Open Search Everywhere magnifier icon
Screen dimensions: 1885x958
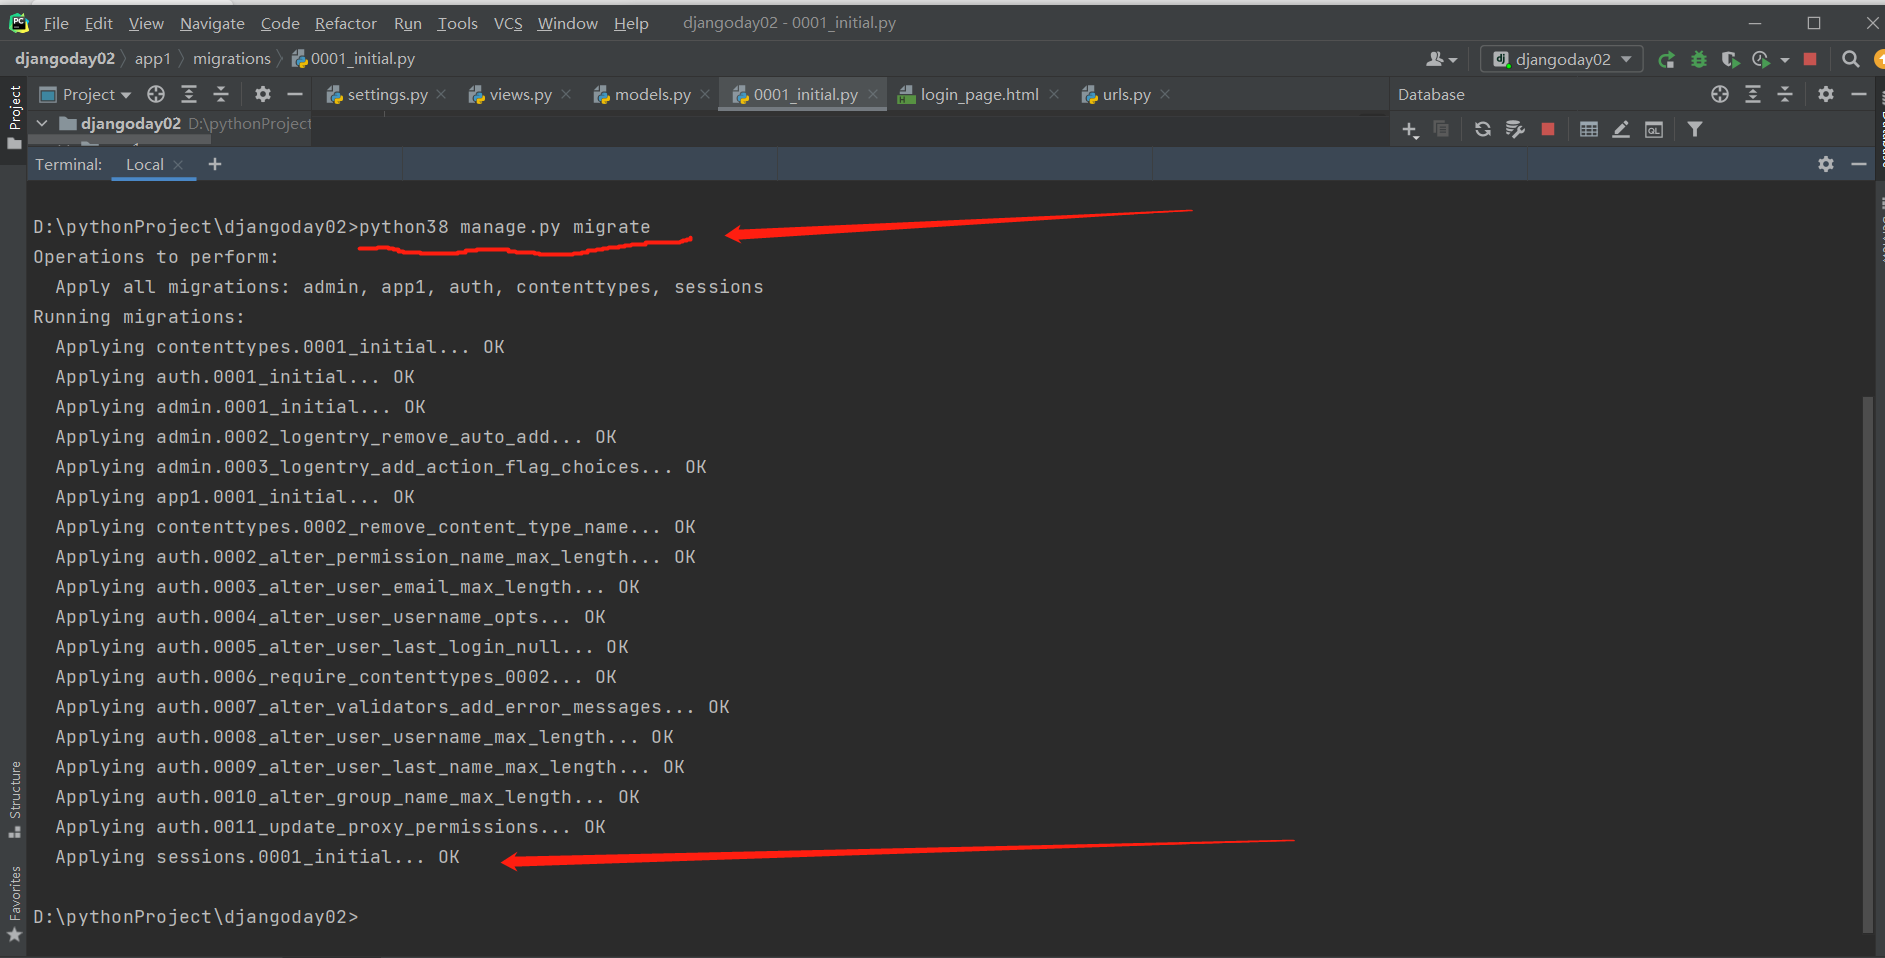point(1851,60)
